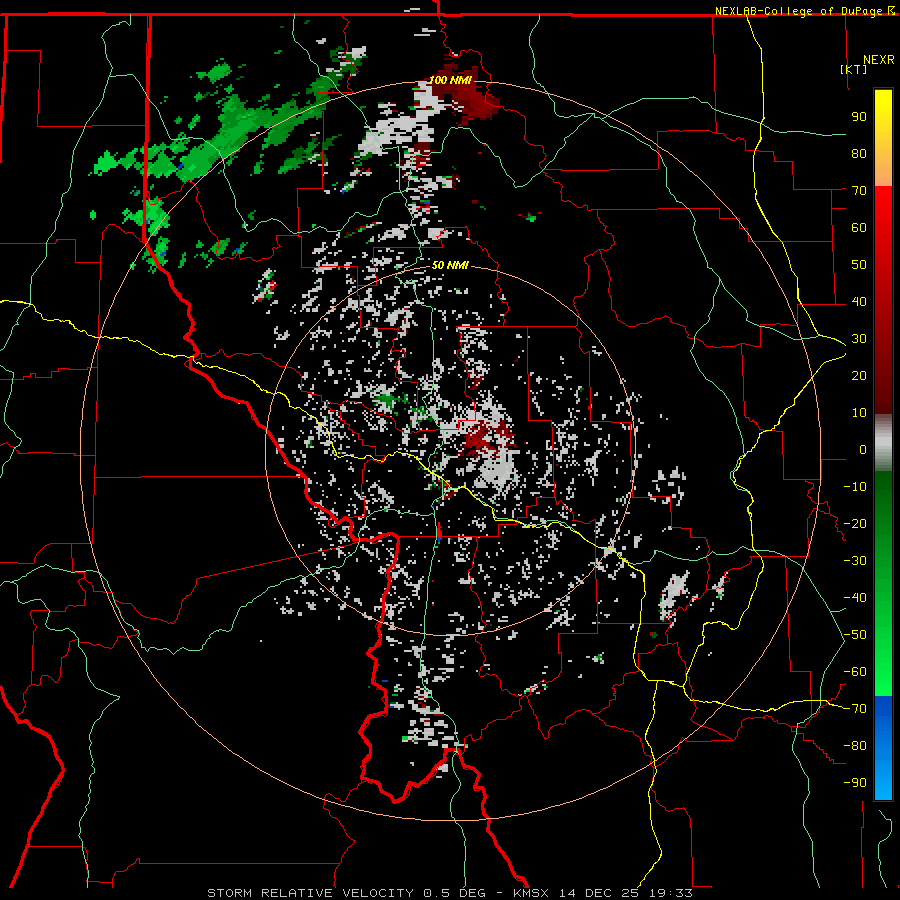Click the positive "60" scale value
Screen dimensions: 900x900
tap(859, 227)
